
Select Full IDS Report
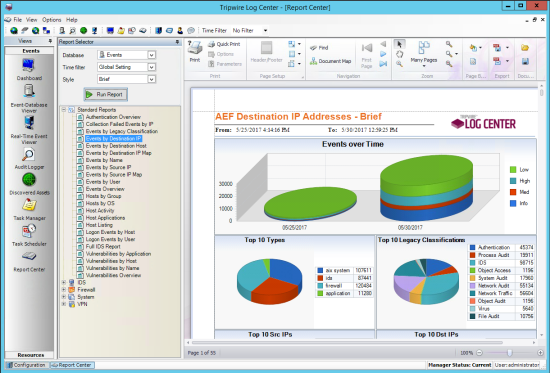click(x=103, y=246)
